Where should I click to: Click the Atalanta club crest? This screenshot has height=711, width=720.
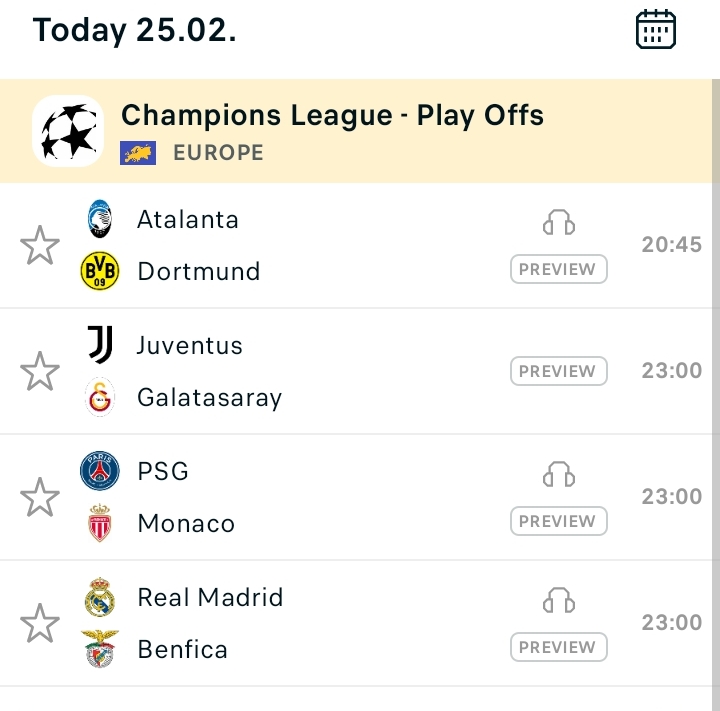point(99,219)
